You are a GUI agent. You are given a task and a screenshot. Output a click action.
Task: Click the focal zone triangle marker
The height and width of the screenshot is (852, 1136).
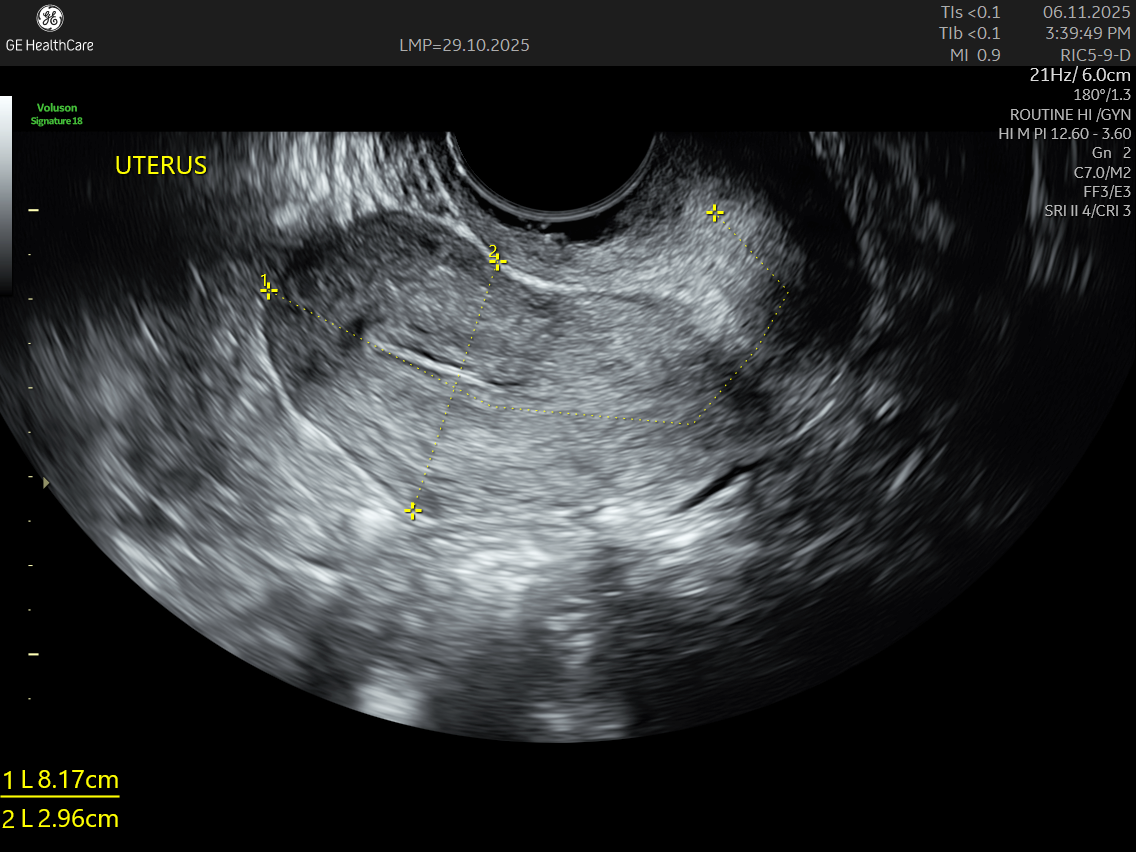coord(44,483)
